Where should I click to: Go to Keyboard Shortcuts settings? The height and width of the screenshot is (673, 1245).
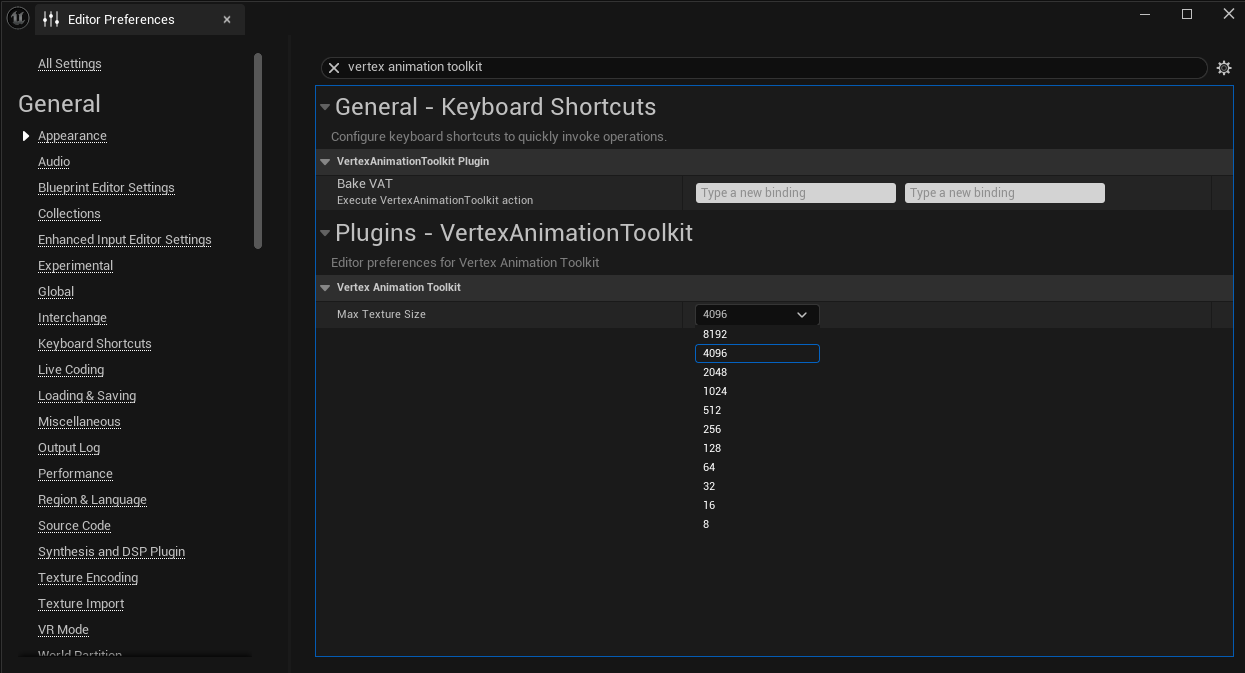pyautogui.click(x=95, y=344)
